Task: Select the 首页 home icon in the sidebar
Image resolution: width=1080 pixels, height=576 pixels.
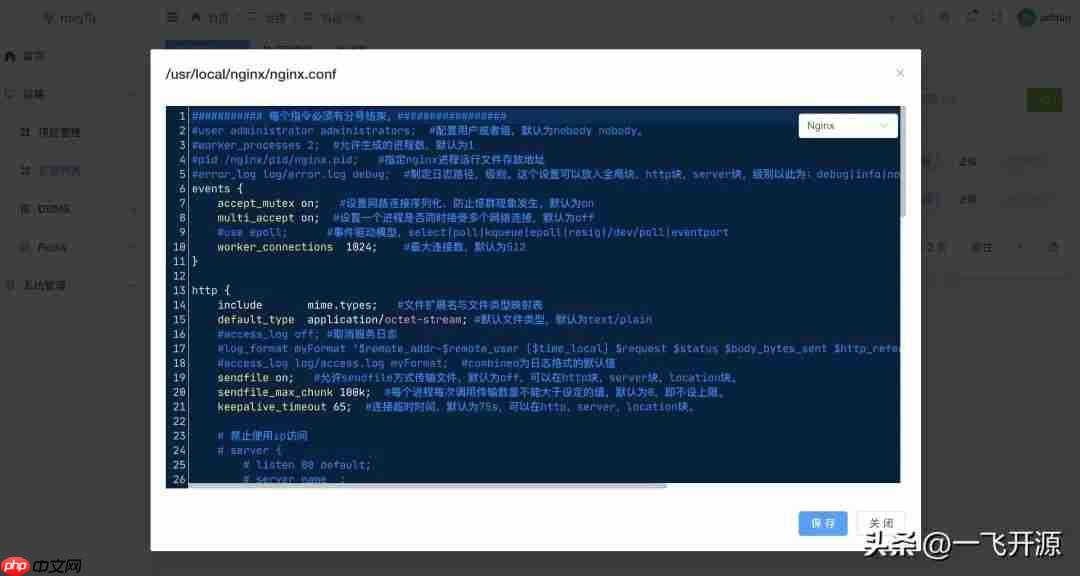Action: (x=10, y=55)
